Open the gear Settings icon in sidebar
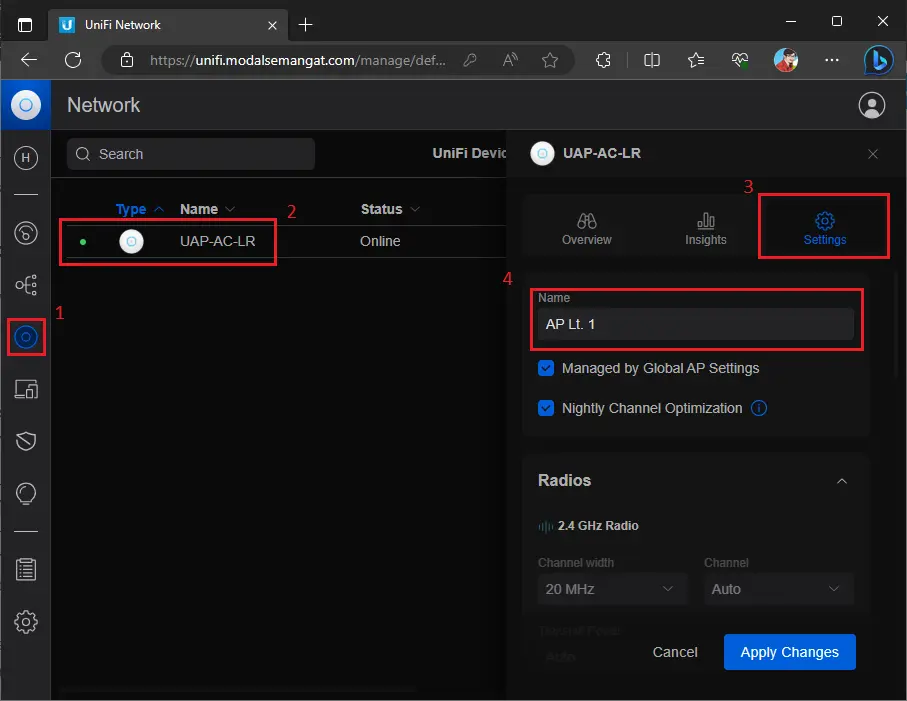The image size is (907, 701). pyautogui.click(x=25, y=622)
